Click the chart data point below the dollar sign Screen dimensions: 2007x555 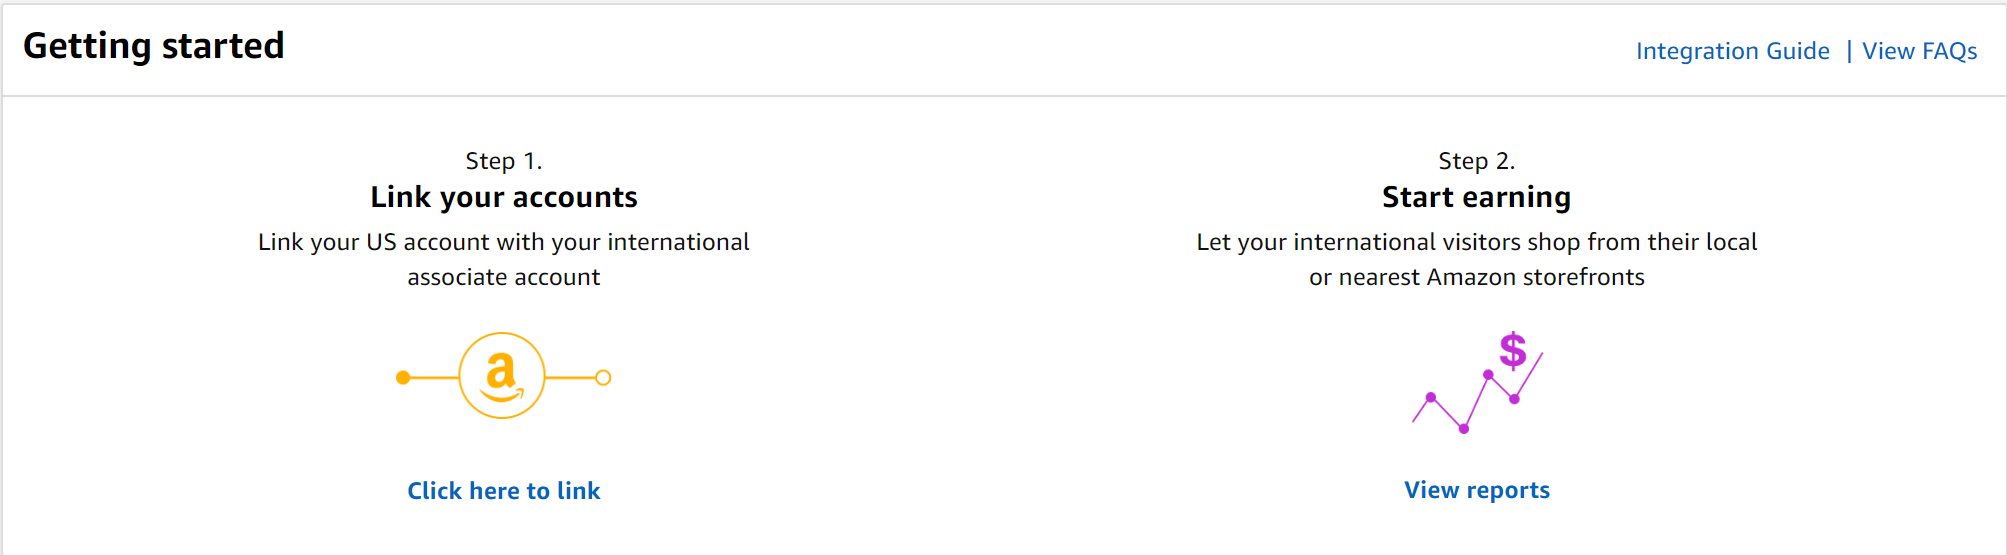1514,399
